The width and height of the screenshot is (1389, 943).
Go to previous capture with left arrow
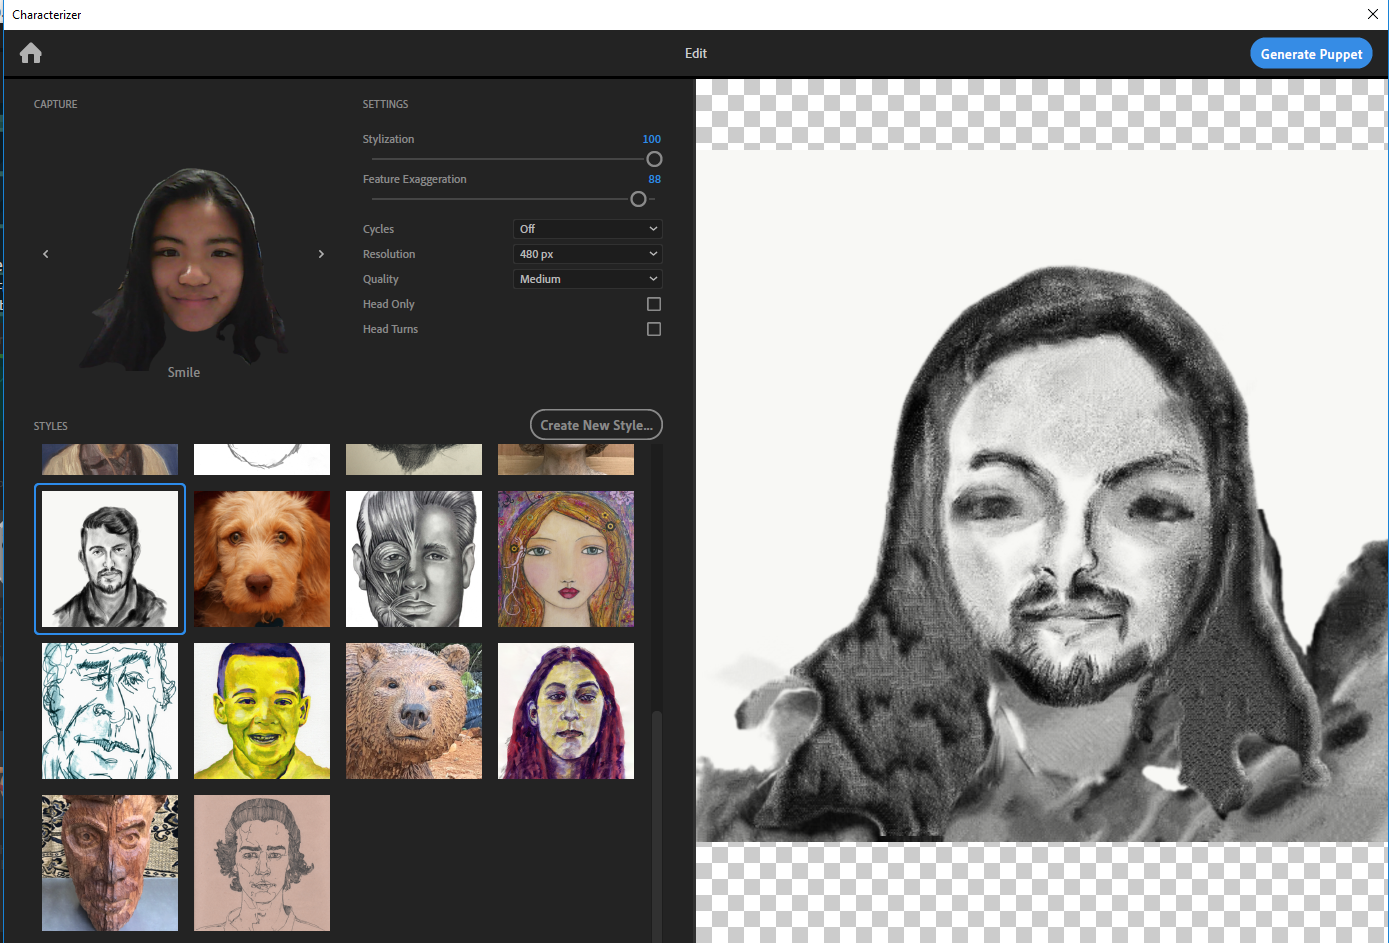pyautogui.click(x=46, y=254)
